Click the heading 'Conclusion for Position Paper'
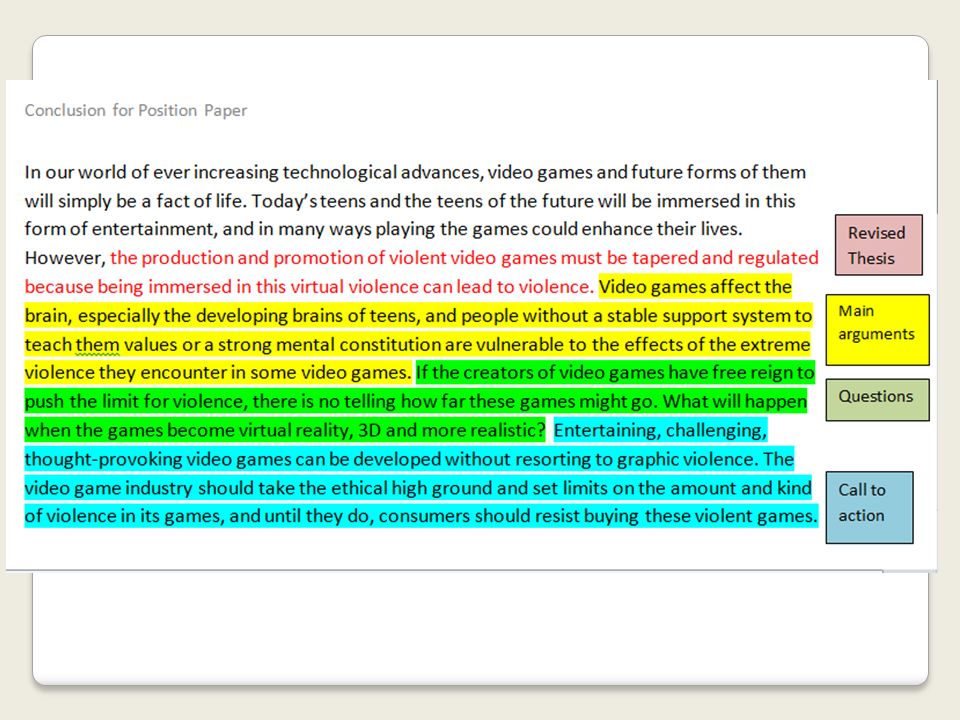The width and height of the screenshot is (960, 720). pos(136,110)
